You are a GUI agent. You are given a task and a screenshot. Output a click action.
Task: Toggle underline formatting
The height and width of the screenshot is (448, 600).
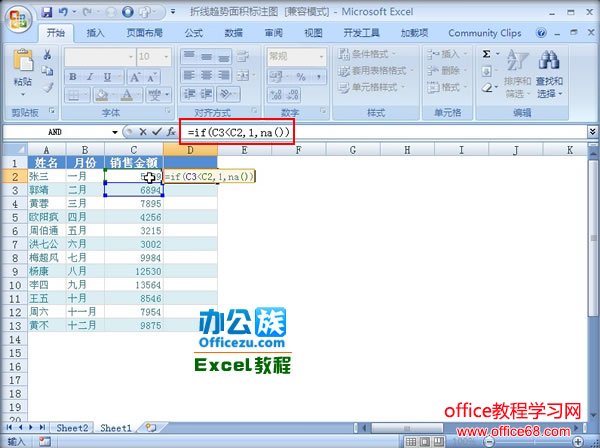(108, 77)
